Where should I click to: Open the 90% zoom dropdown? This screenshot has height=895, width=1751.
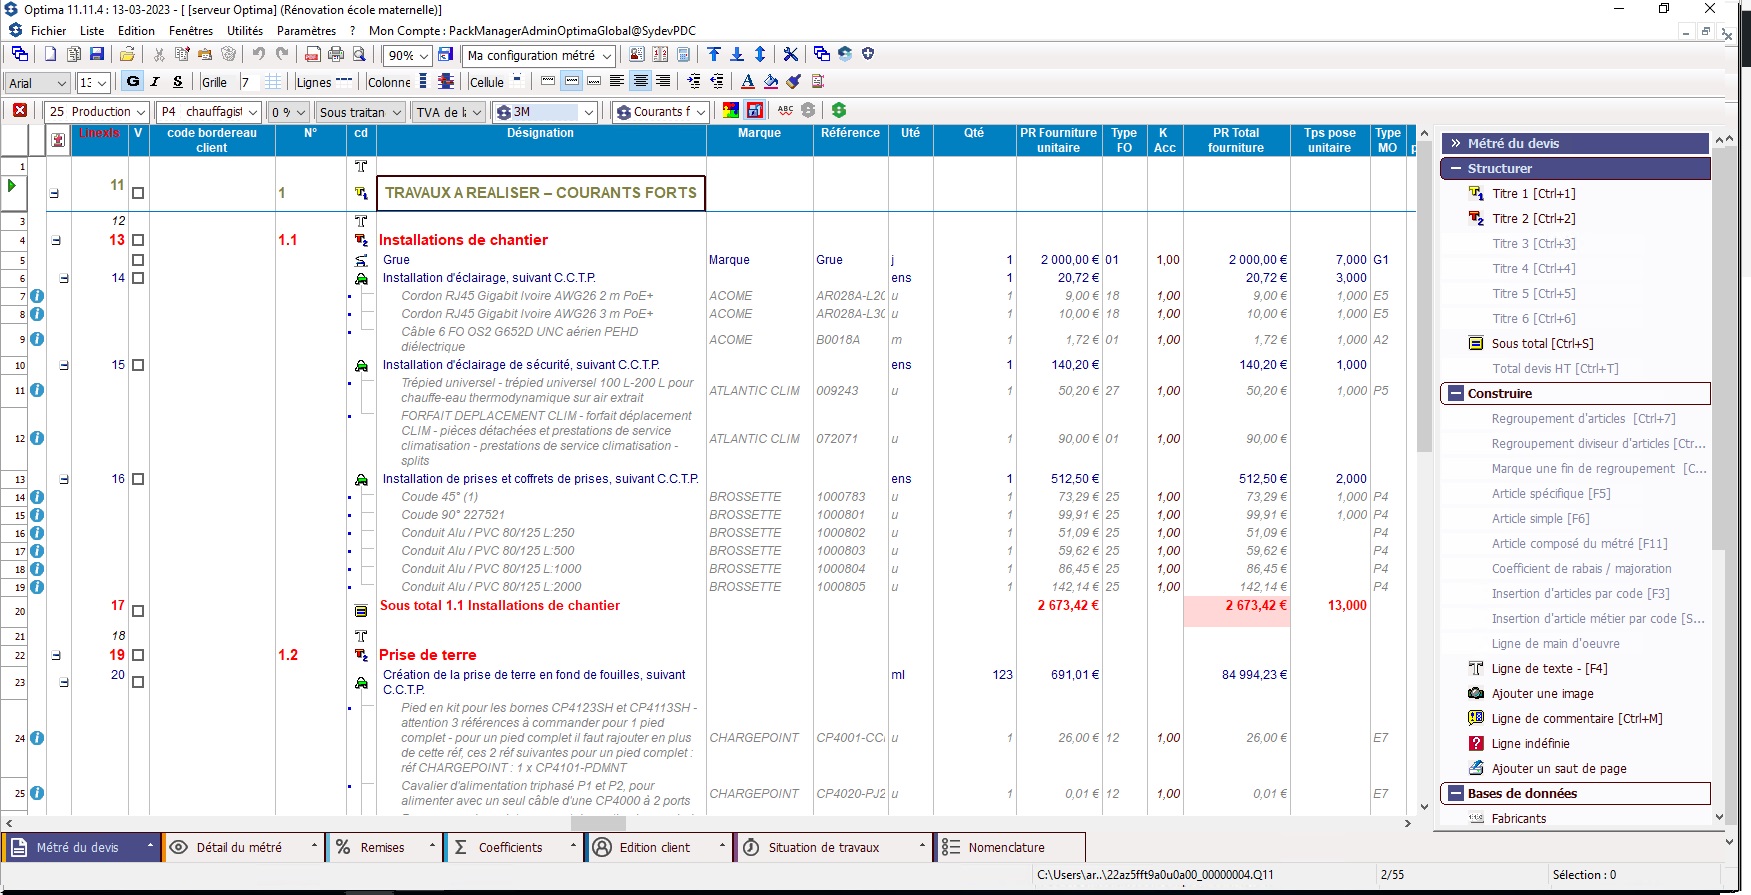(424, 56)
